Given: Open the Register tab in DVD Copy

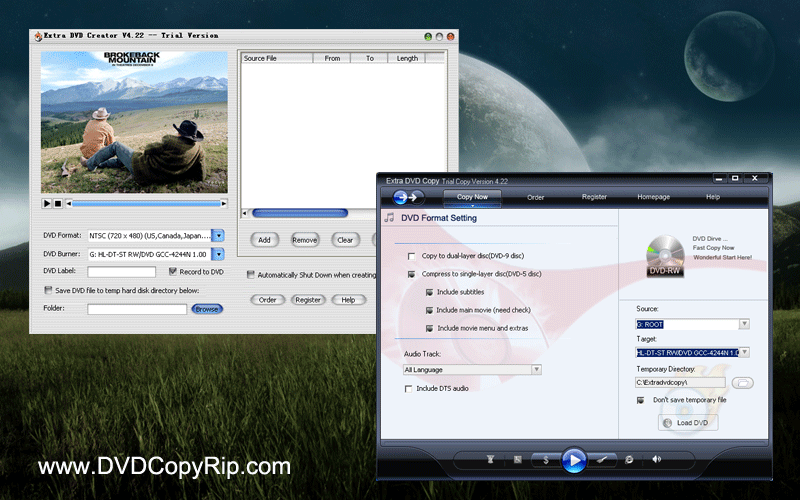Looking at the screenshot, I should 594,197.
